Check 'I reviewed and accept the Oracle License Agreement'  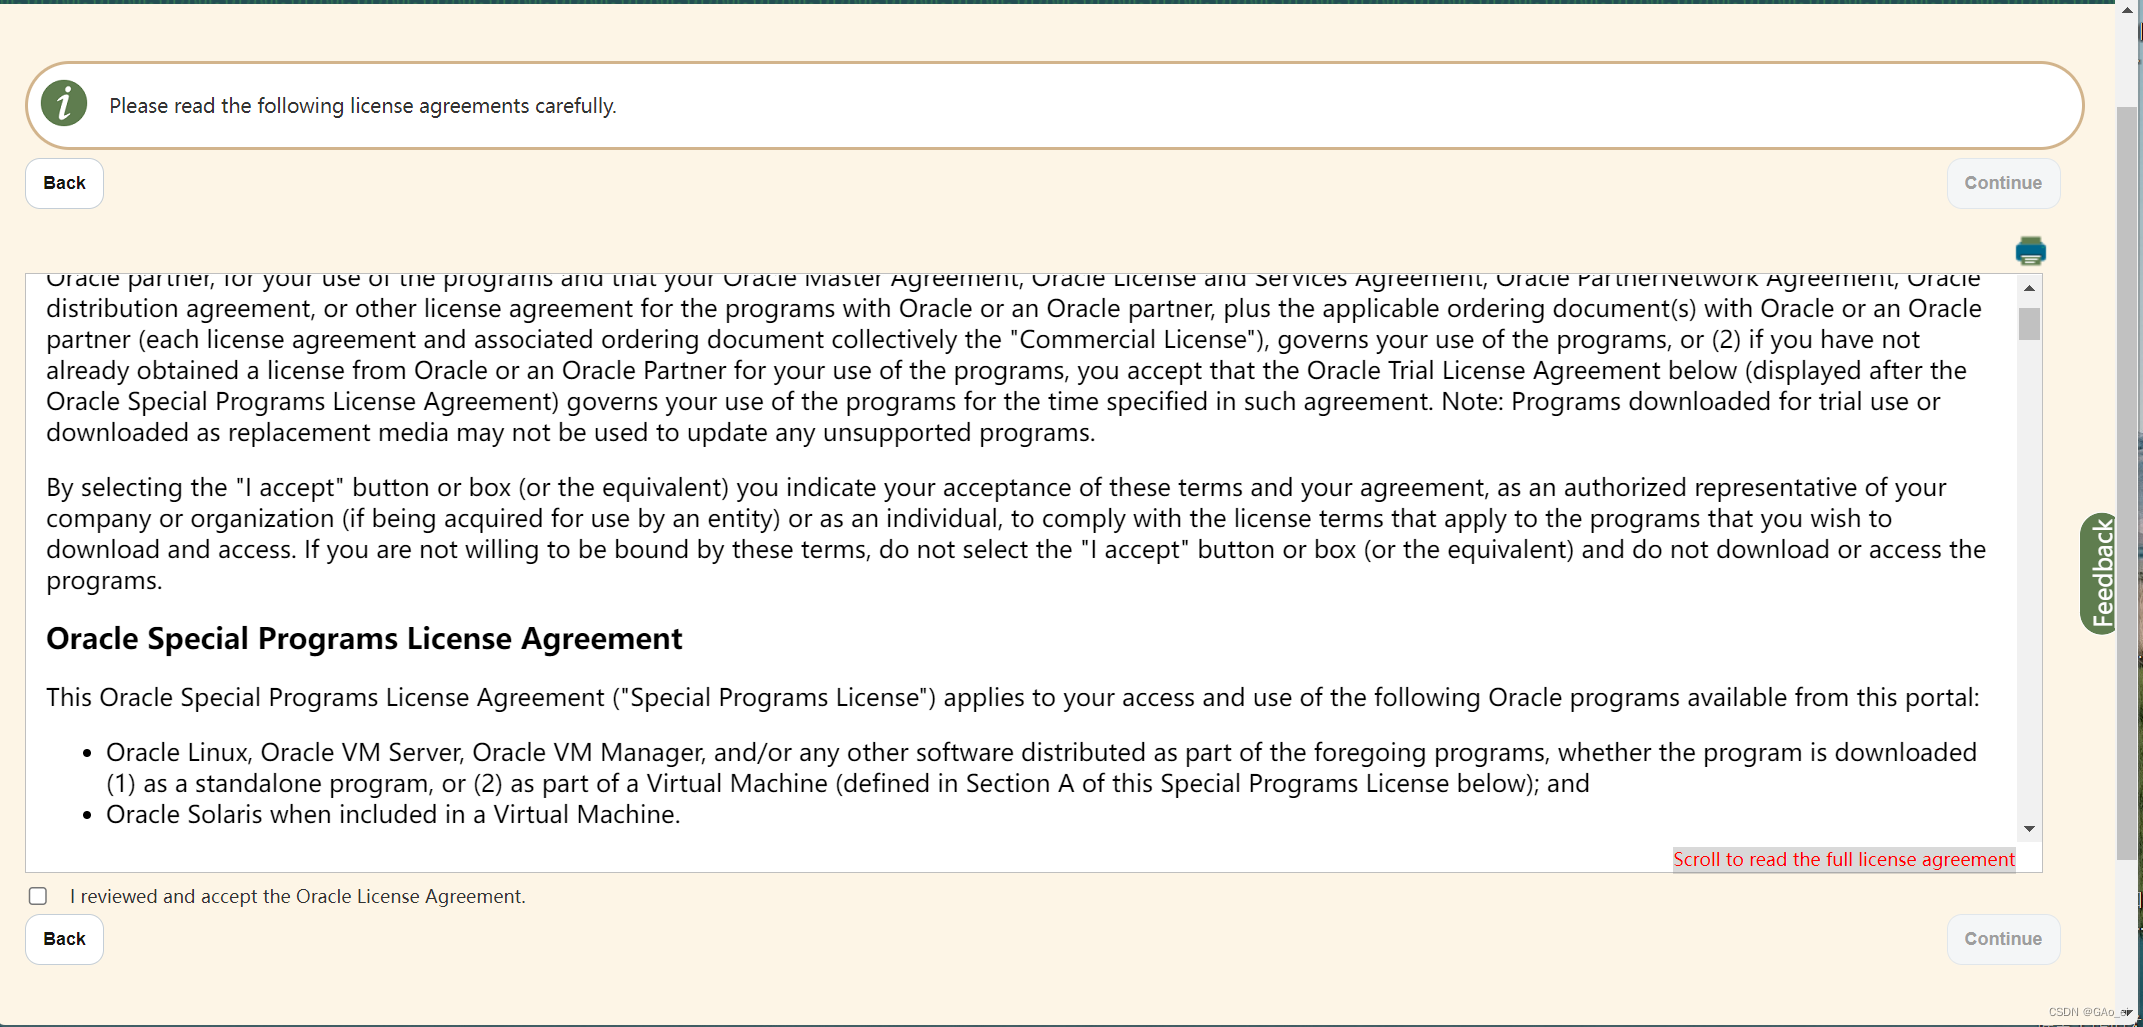pyautogui.click(x=38, y=896)
